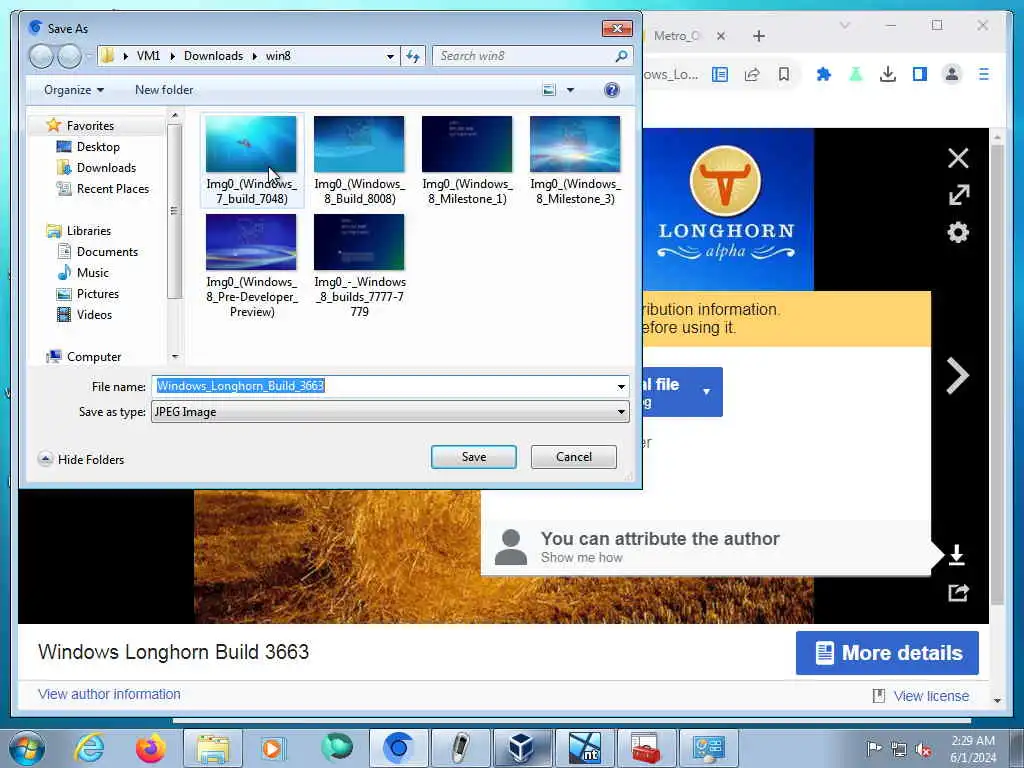This screenshot has width=1024, height=768.
Task: Open Videos library
Action: click(94, 315)
